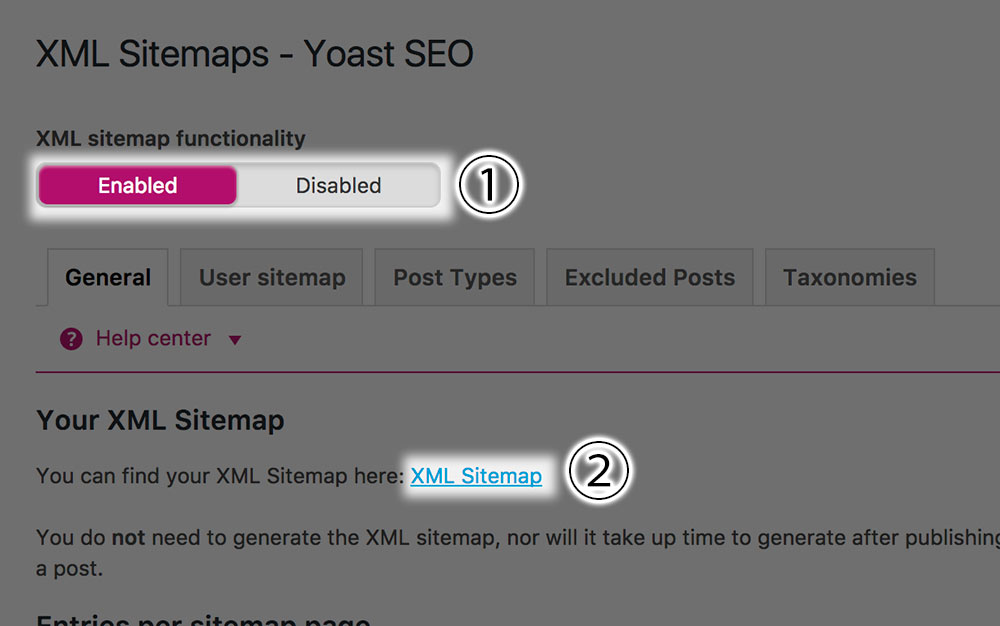The image size is (1000, 626).
Task: Click the circled number 2 annotation
Action: click(x=598, y=470)
